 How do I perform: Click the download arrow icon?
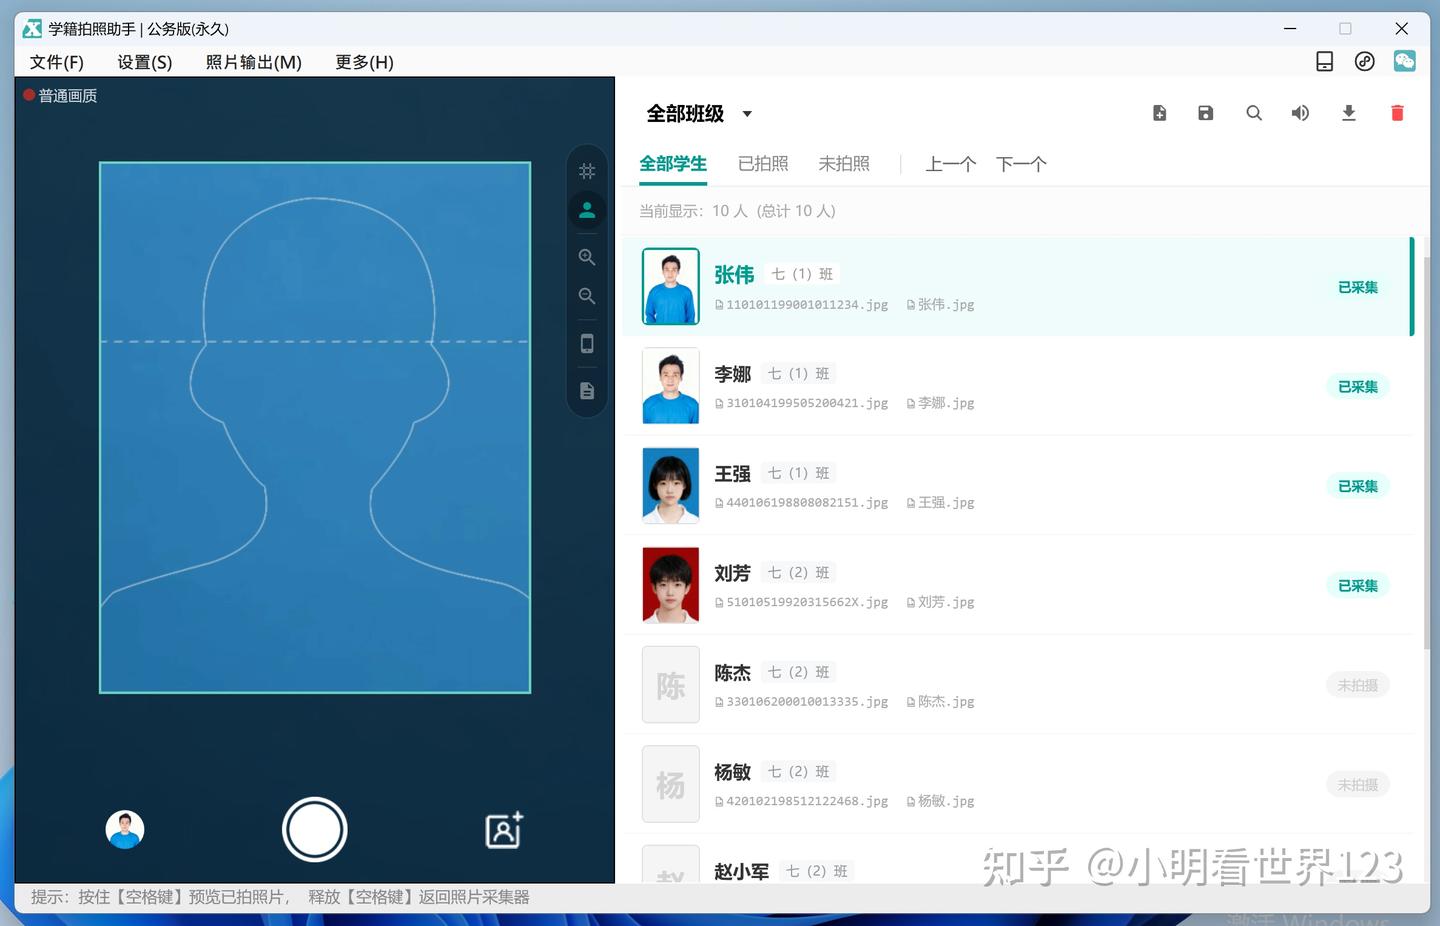[x=1349, y=113]
